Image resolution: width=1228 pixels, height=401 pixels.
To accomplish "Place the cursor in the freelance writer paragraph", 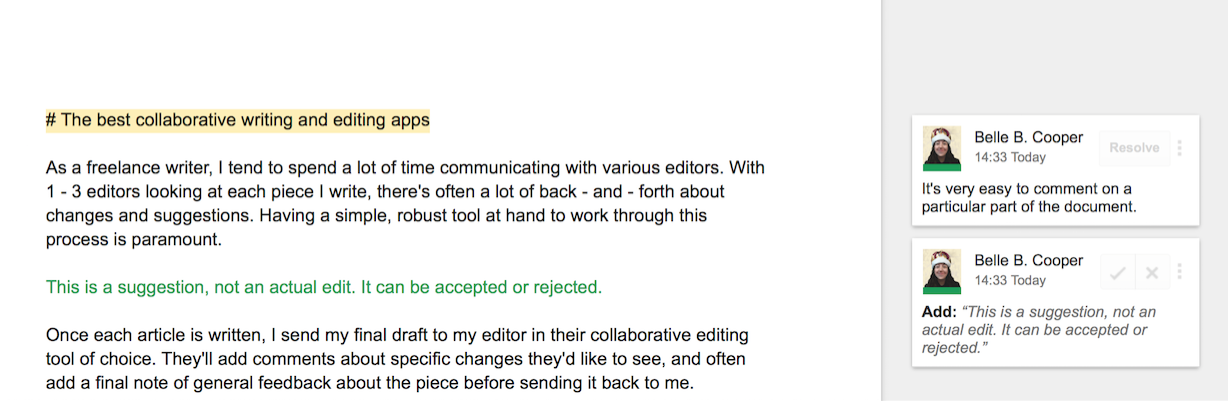I will click(400, 191).
